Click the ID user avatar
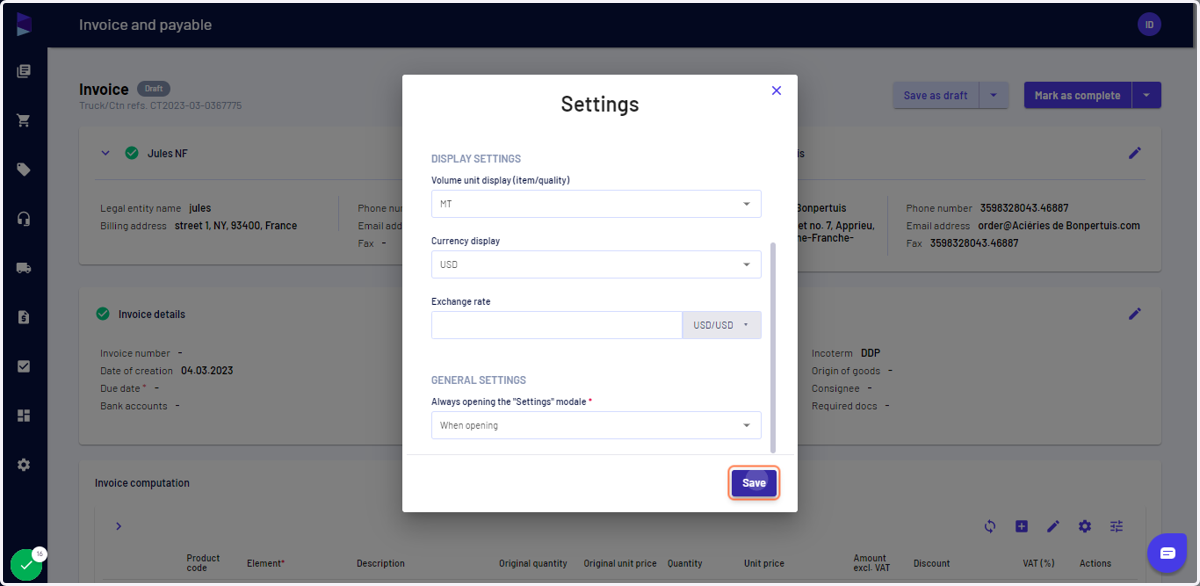The image size is (1200, 586). coord(1149,24)
